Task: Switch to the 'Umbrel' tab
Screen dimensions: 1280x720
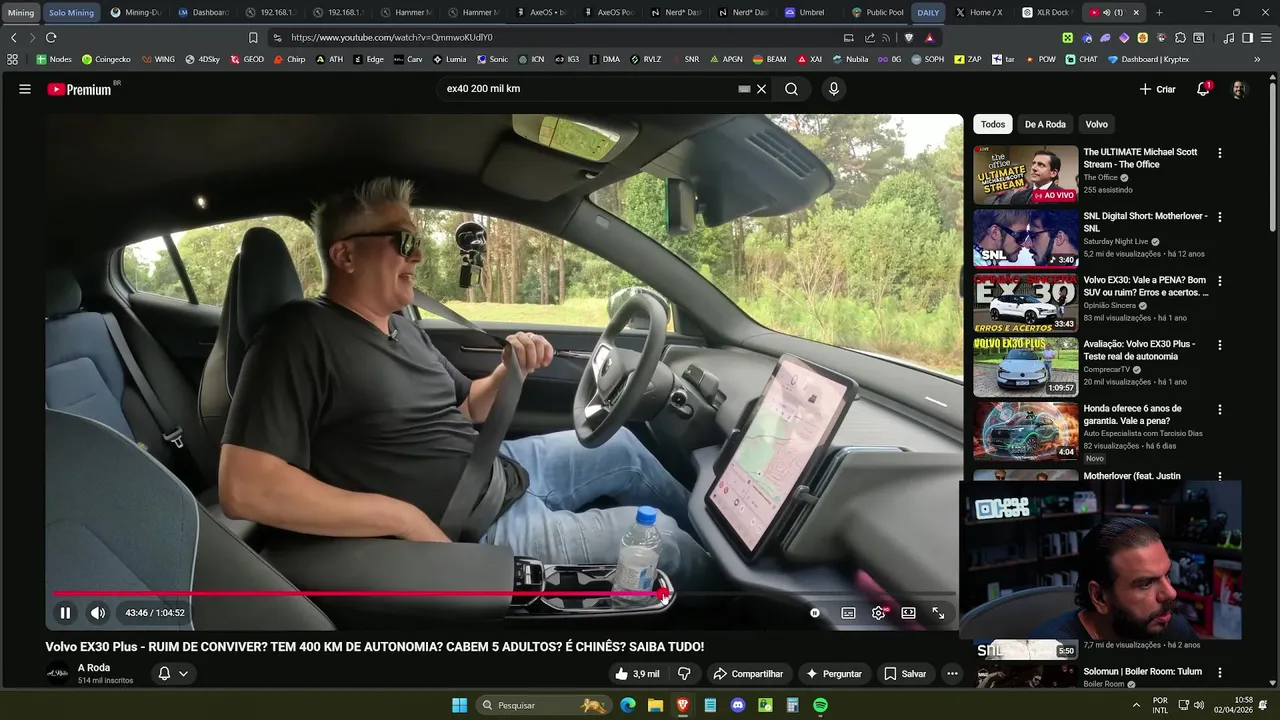Action: click(810, 12)
